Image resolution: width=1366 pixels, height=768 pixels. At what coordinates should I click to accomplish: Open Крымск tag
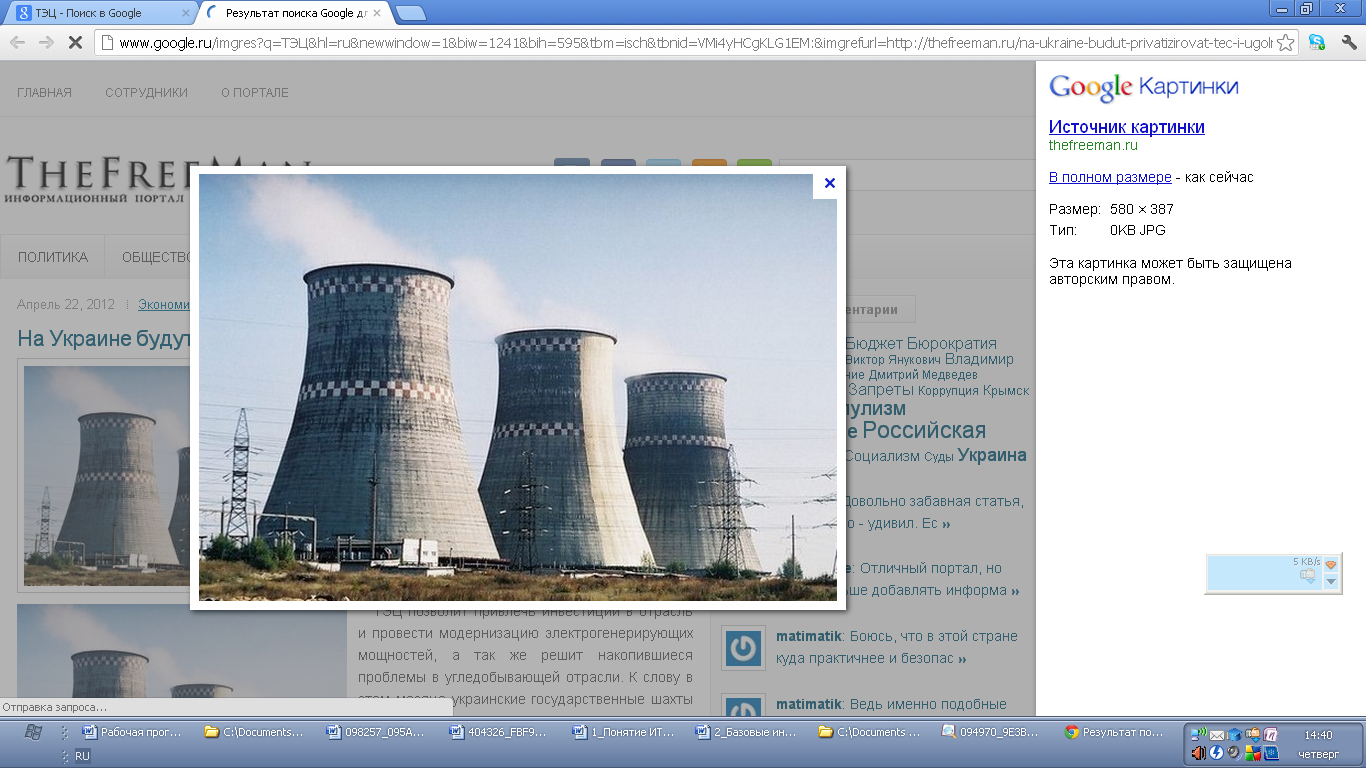1006,391
